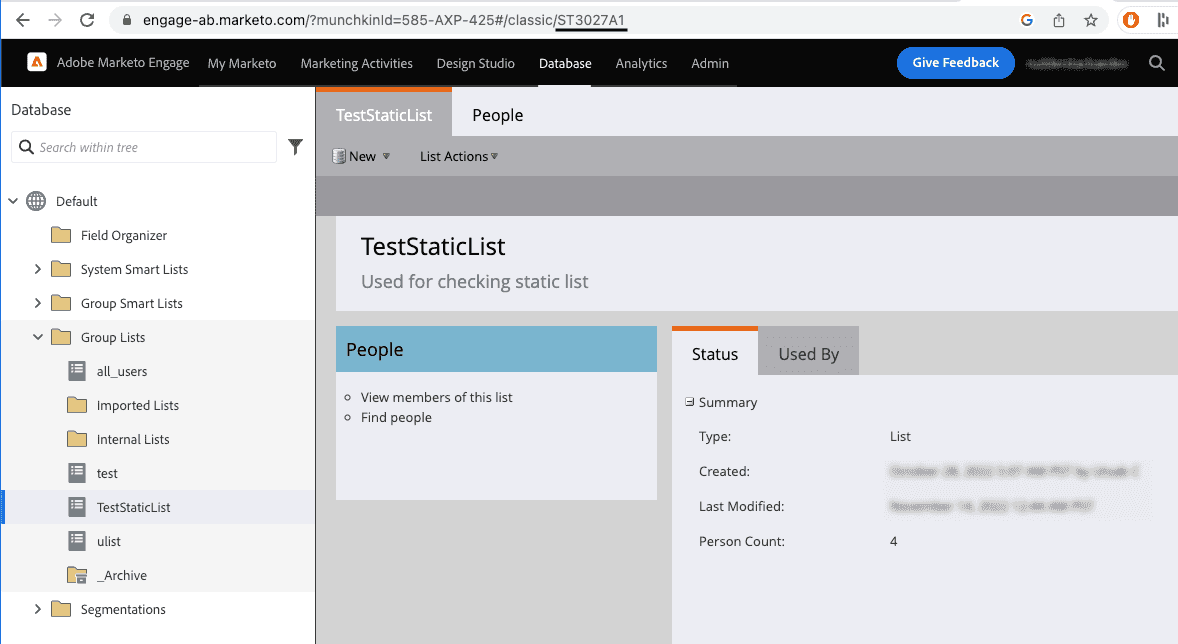This screenshot has width=1178, height=644.
Task: Select the TestStaticList tab
Action: (x=384, y=114)
